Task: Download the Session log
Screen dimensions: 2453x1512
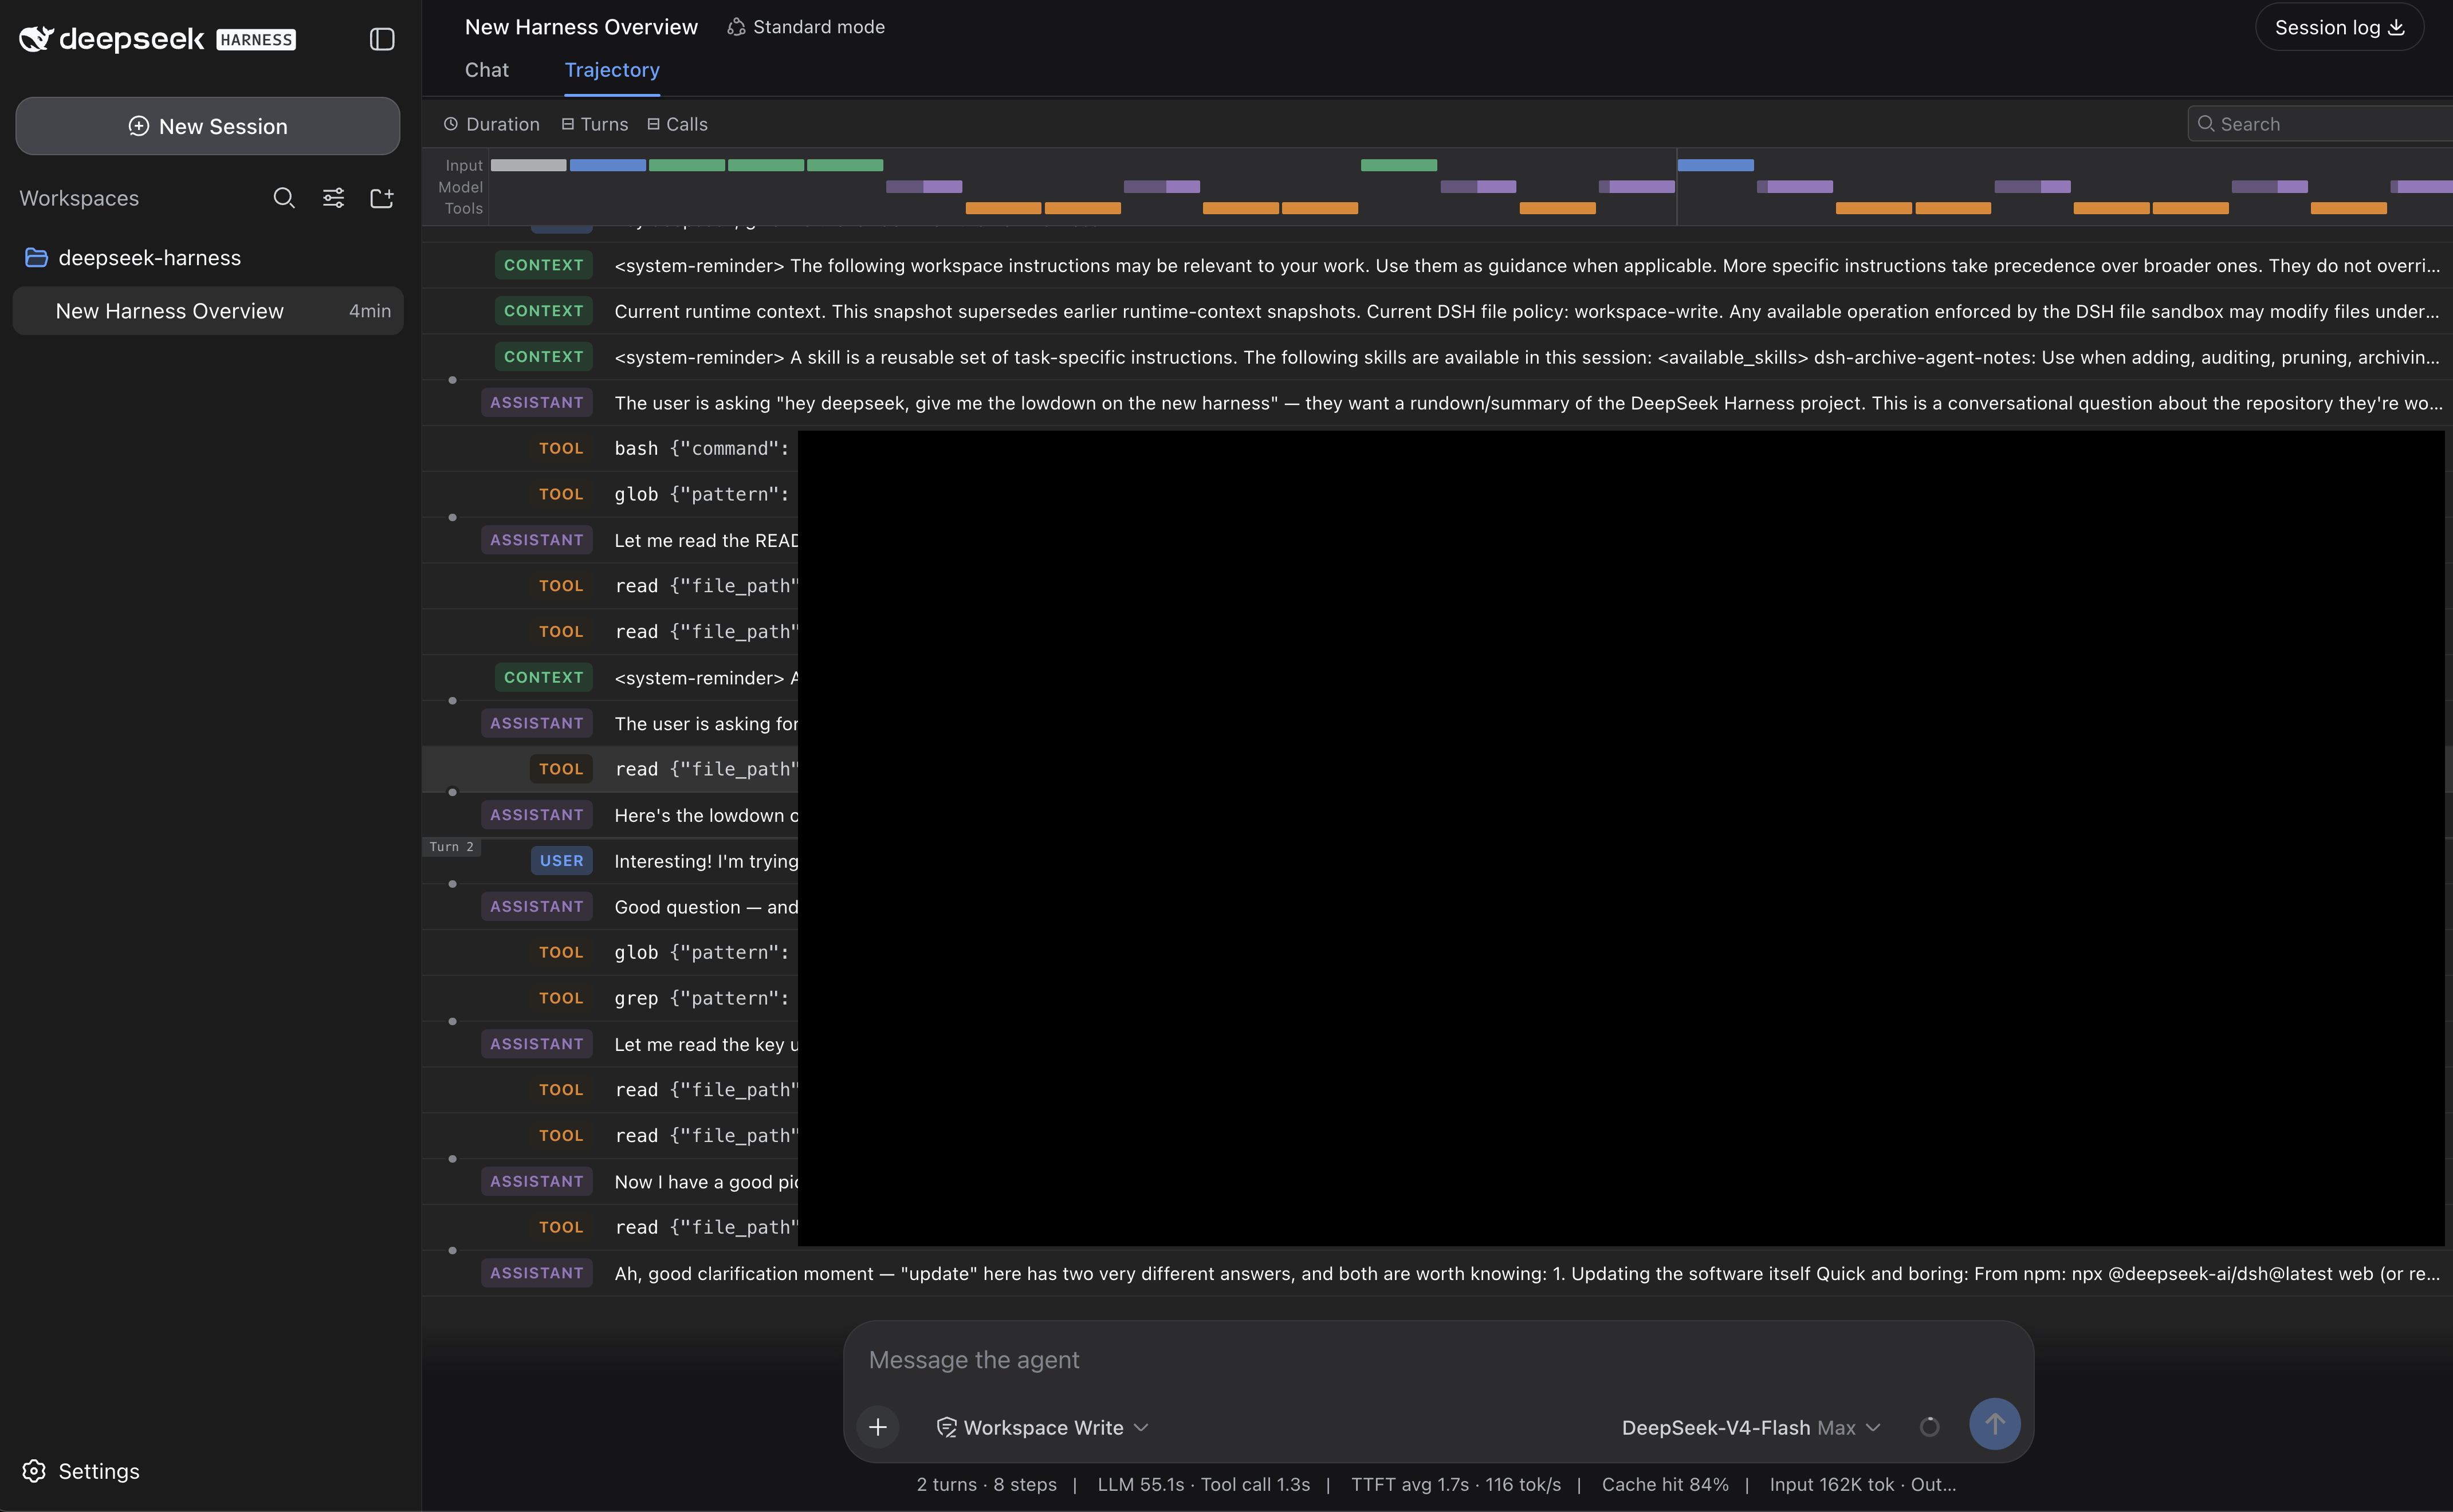Action: pyautogui.click(x=2339, y=27)
